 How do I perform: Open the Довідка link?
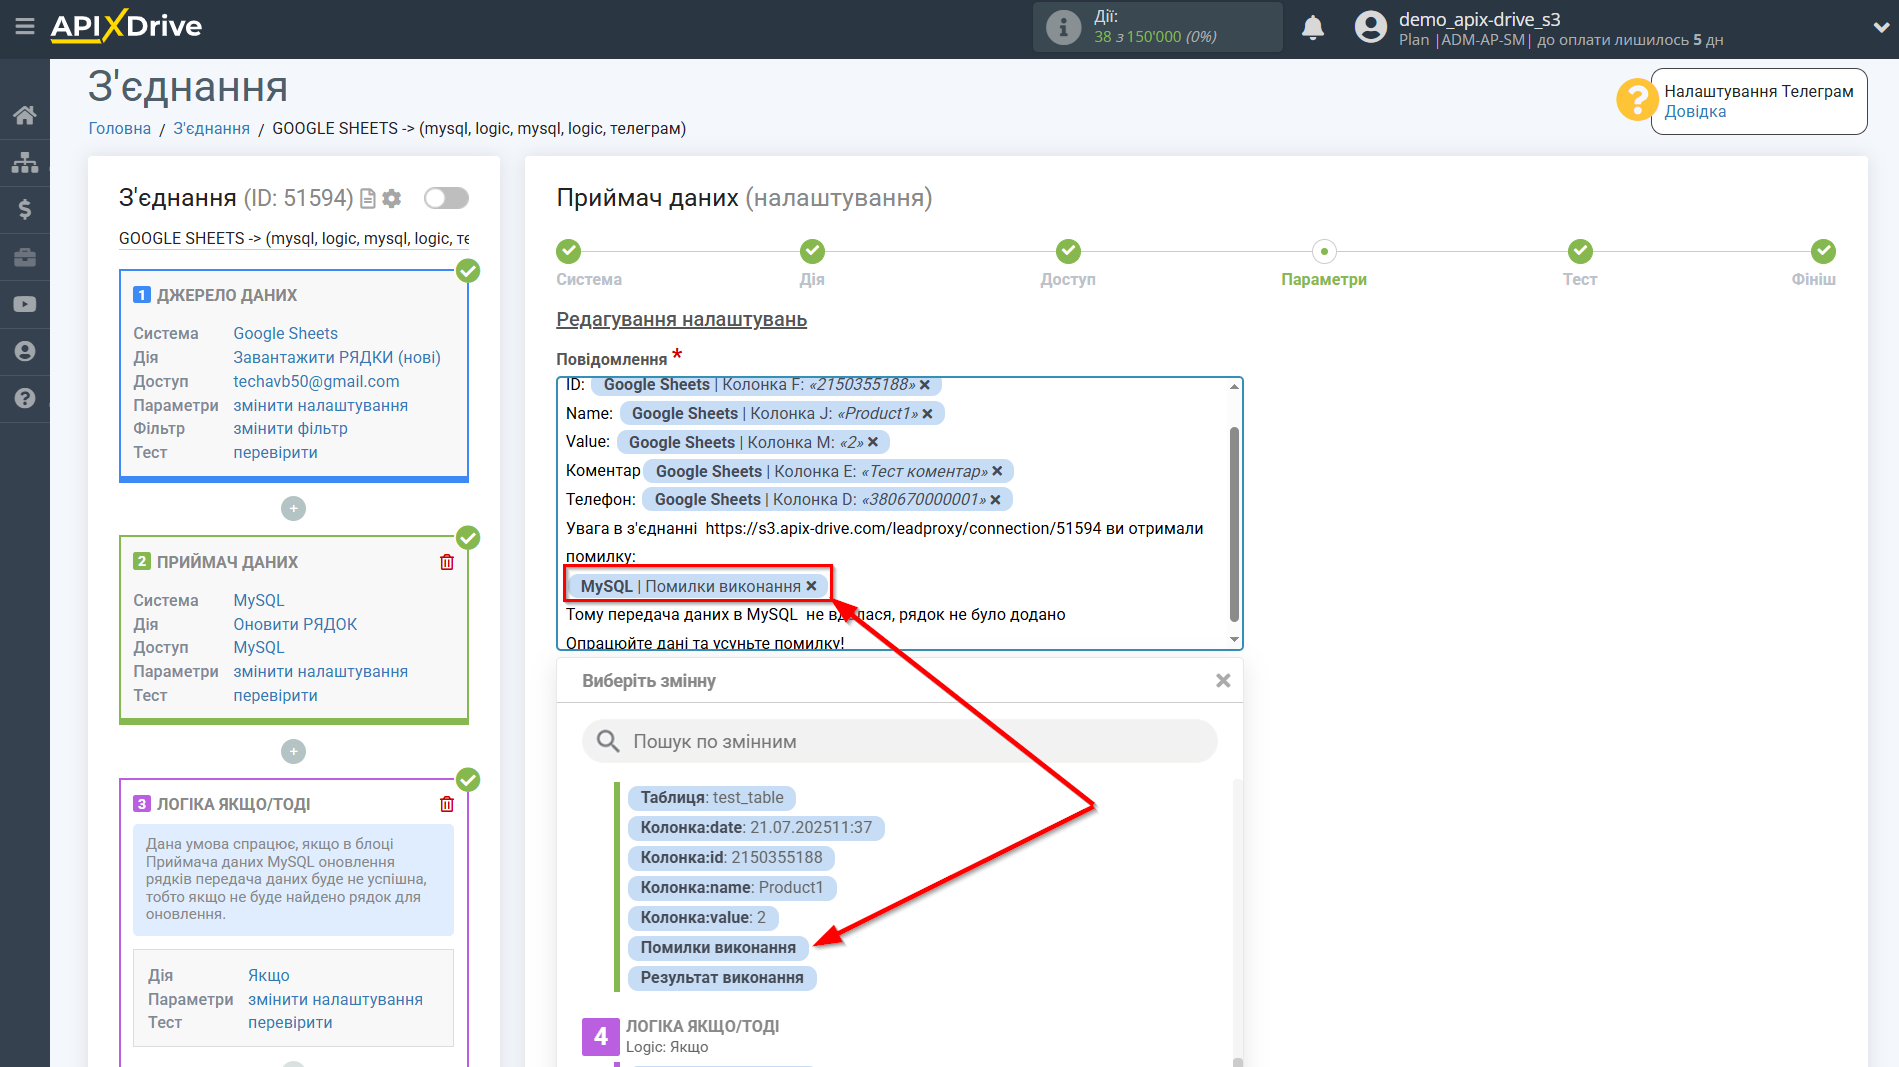coord(1695,111)
